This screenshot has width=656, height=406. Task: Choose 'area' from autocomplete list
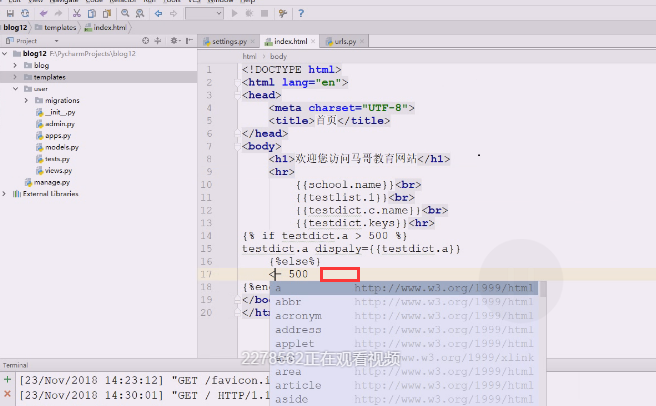(x=405, y=372)
